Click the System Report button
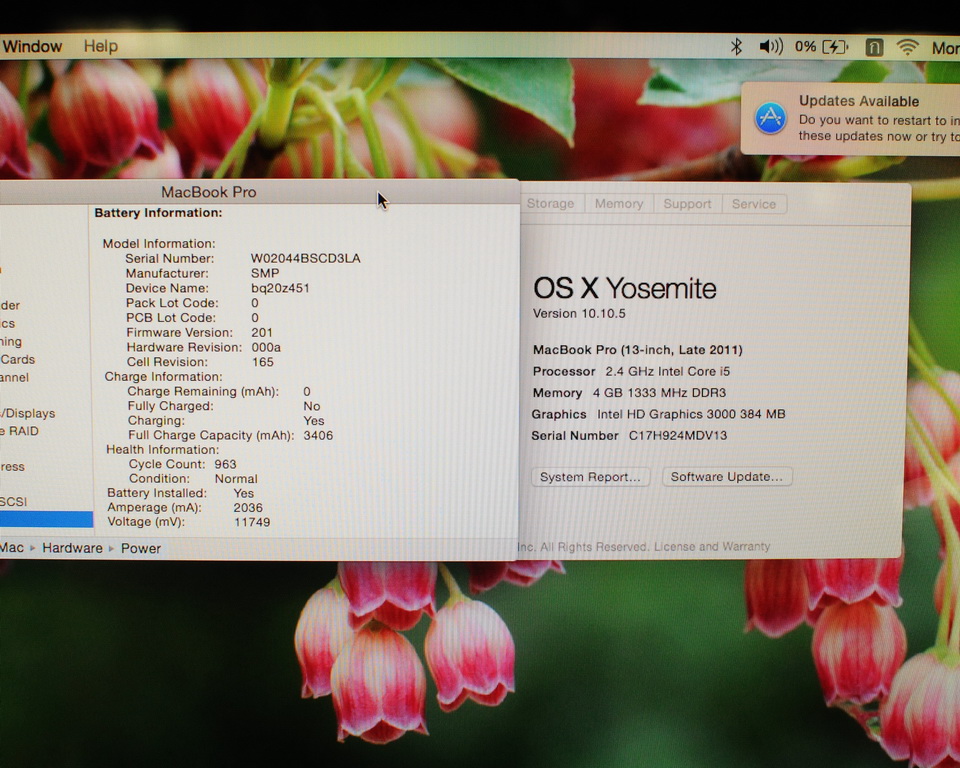The height and width of the screenshot is (768, 960). (x=590, y=477)
